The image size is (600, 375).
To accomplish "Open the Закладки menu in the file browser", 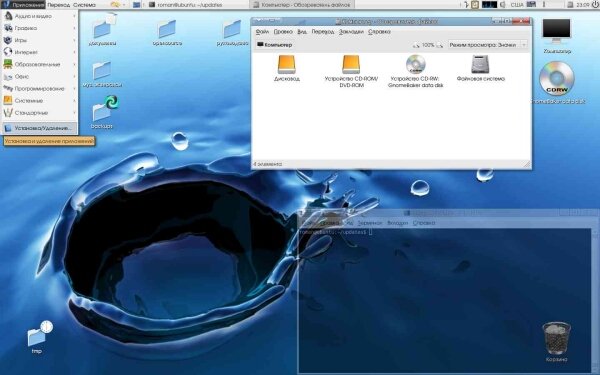I will pyautogui.click(x=351, y=32).
